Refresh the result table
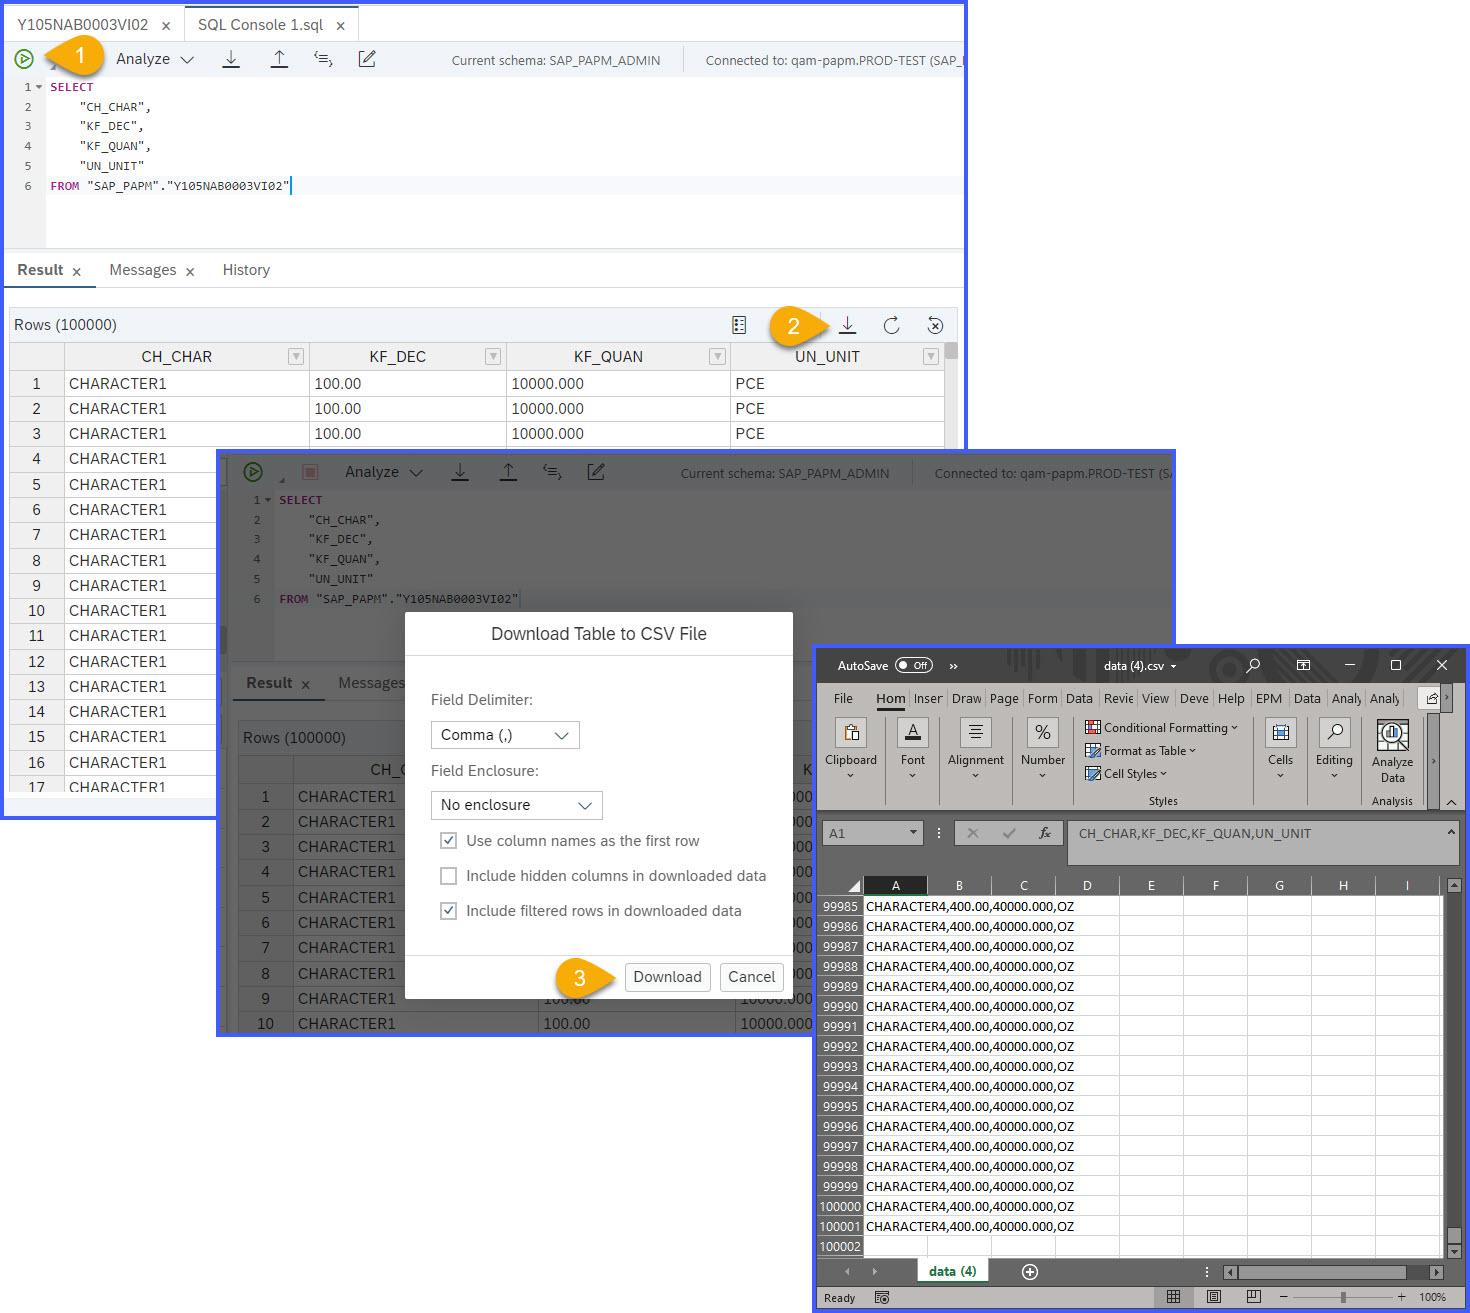This screenshot has height=1313, width=1470. pos(891,325)
